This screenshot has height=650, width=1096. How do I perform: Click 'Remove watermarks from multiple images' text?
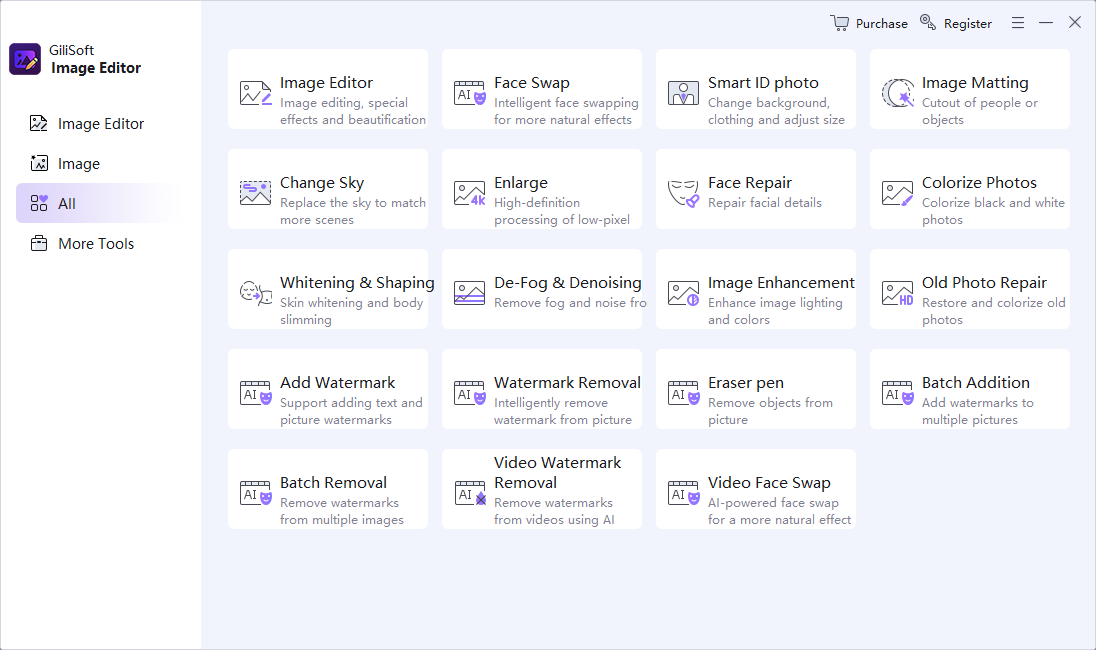pyautogui.click(x=342, y=511)
